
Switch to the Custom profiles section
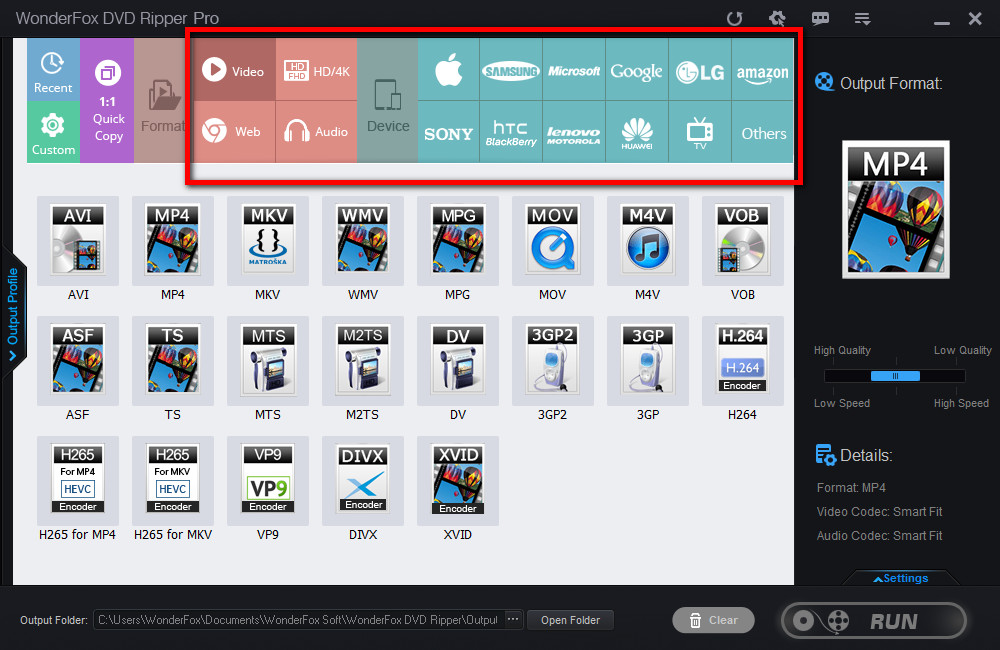click(x=53, y=132)
